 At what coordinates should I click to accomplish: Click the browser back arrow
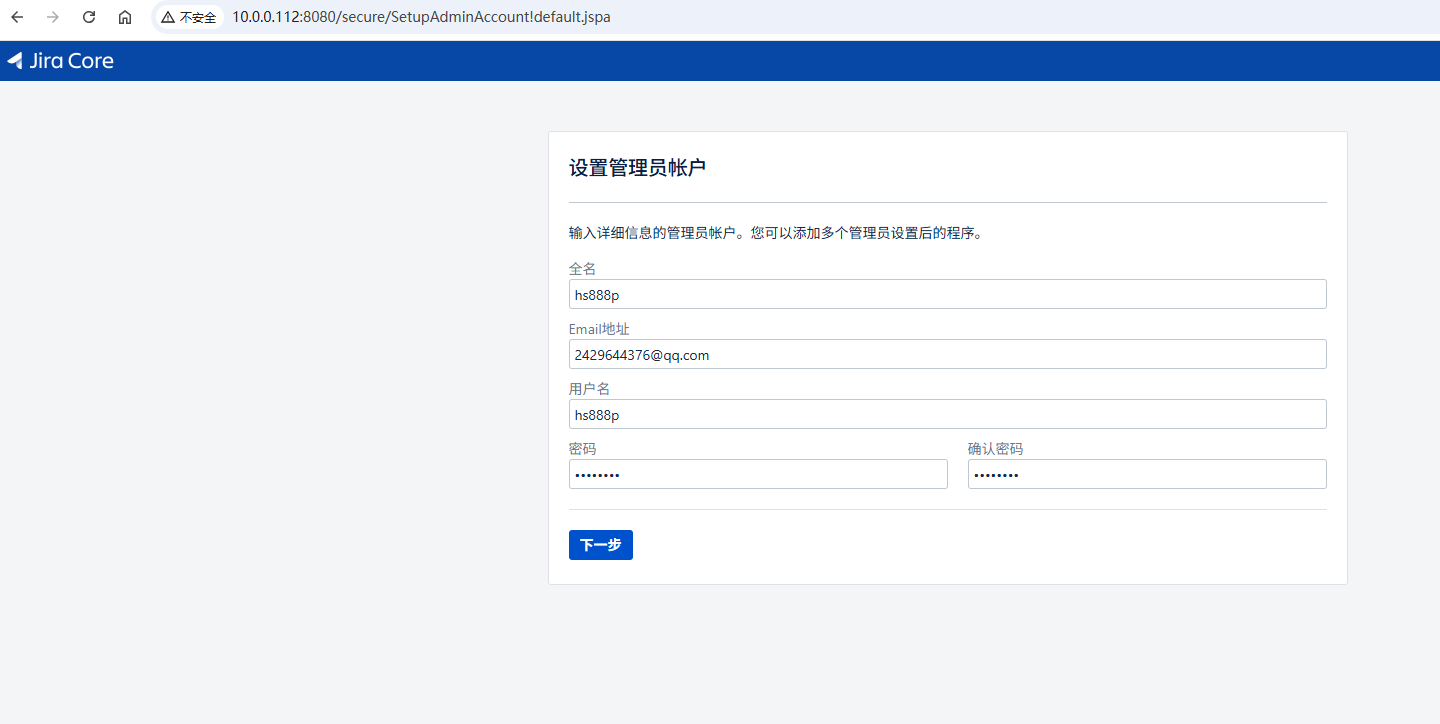[x=17, y=17]
